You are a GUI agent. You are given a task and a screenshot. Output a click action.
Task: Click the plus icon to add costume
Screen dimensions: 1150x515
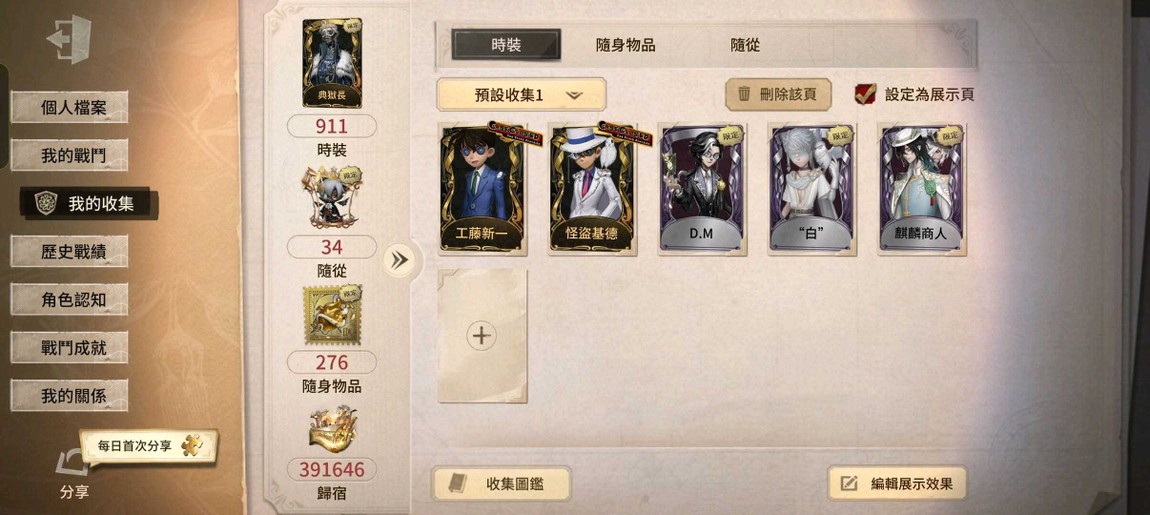(x=482, y=336)
